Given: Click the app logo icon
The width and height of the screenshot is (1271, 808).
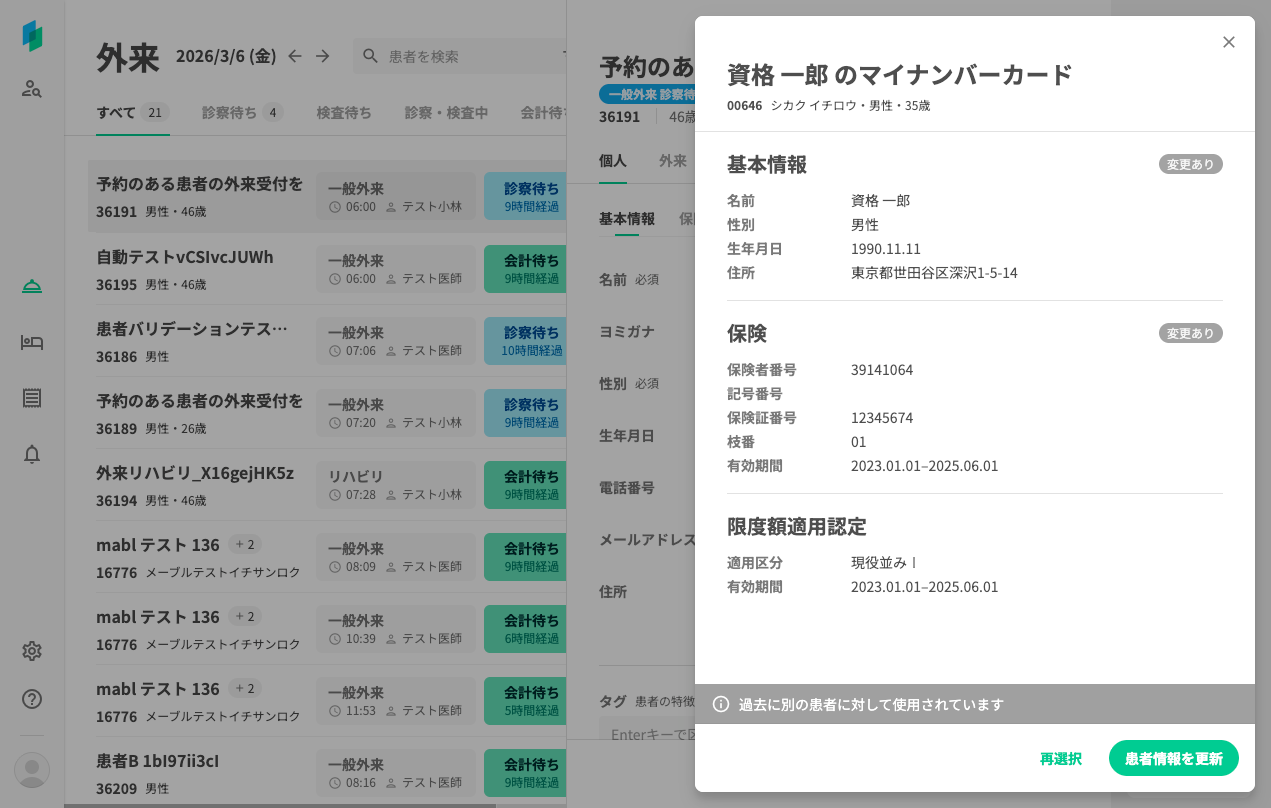Looking at the screenshot, I should pos(32,36).
